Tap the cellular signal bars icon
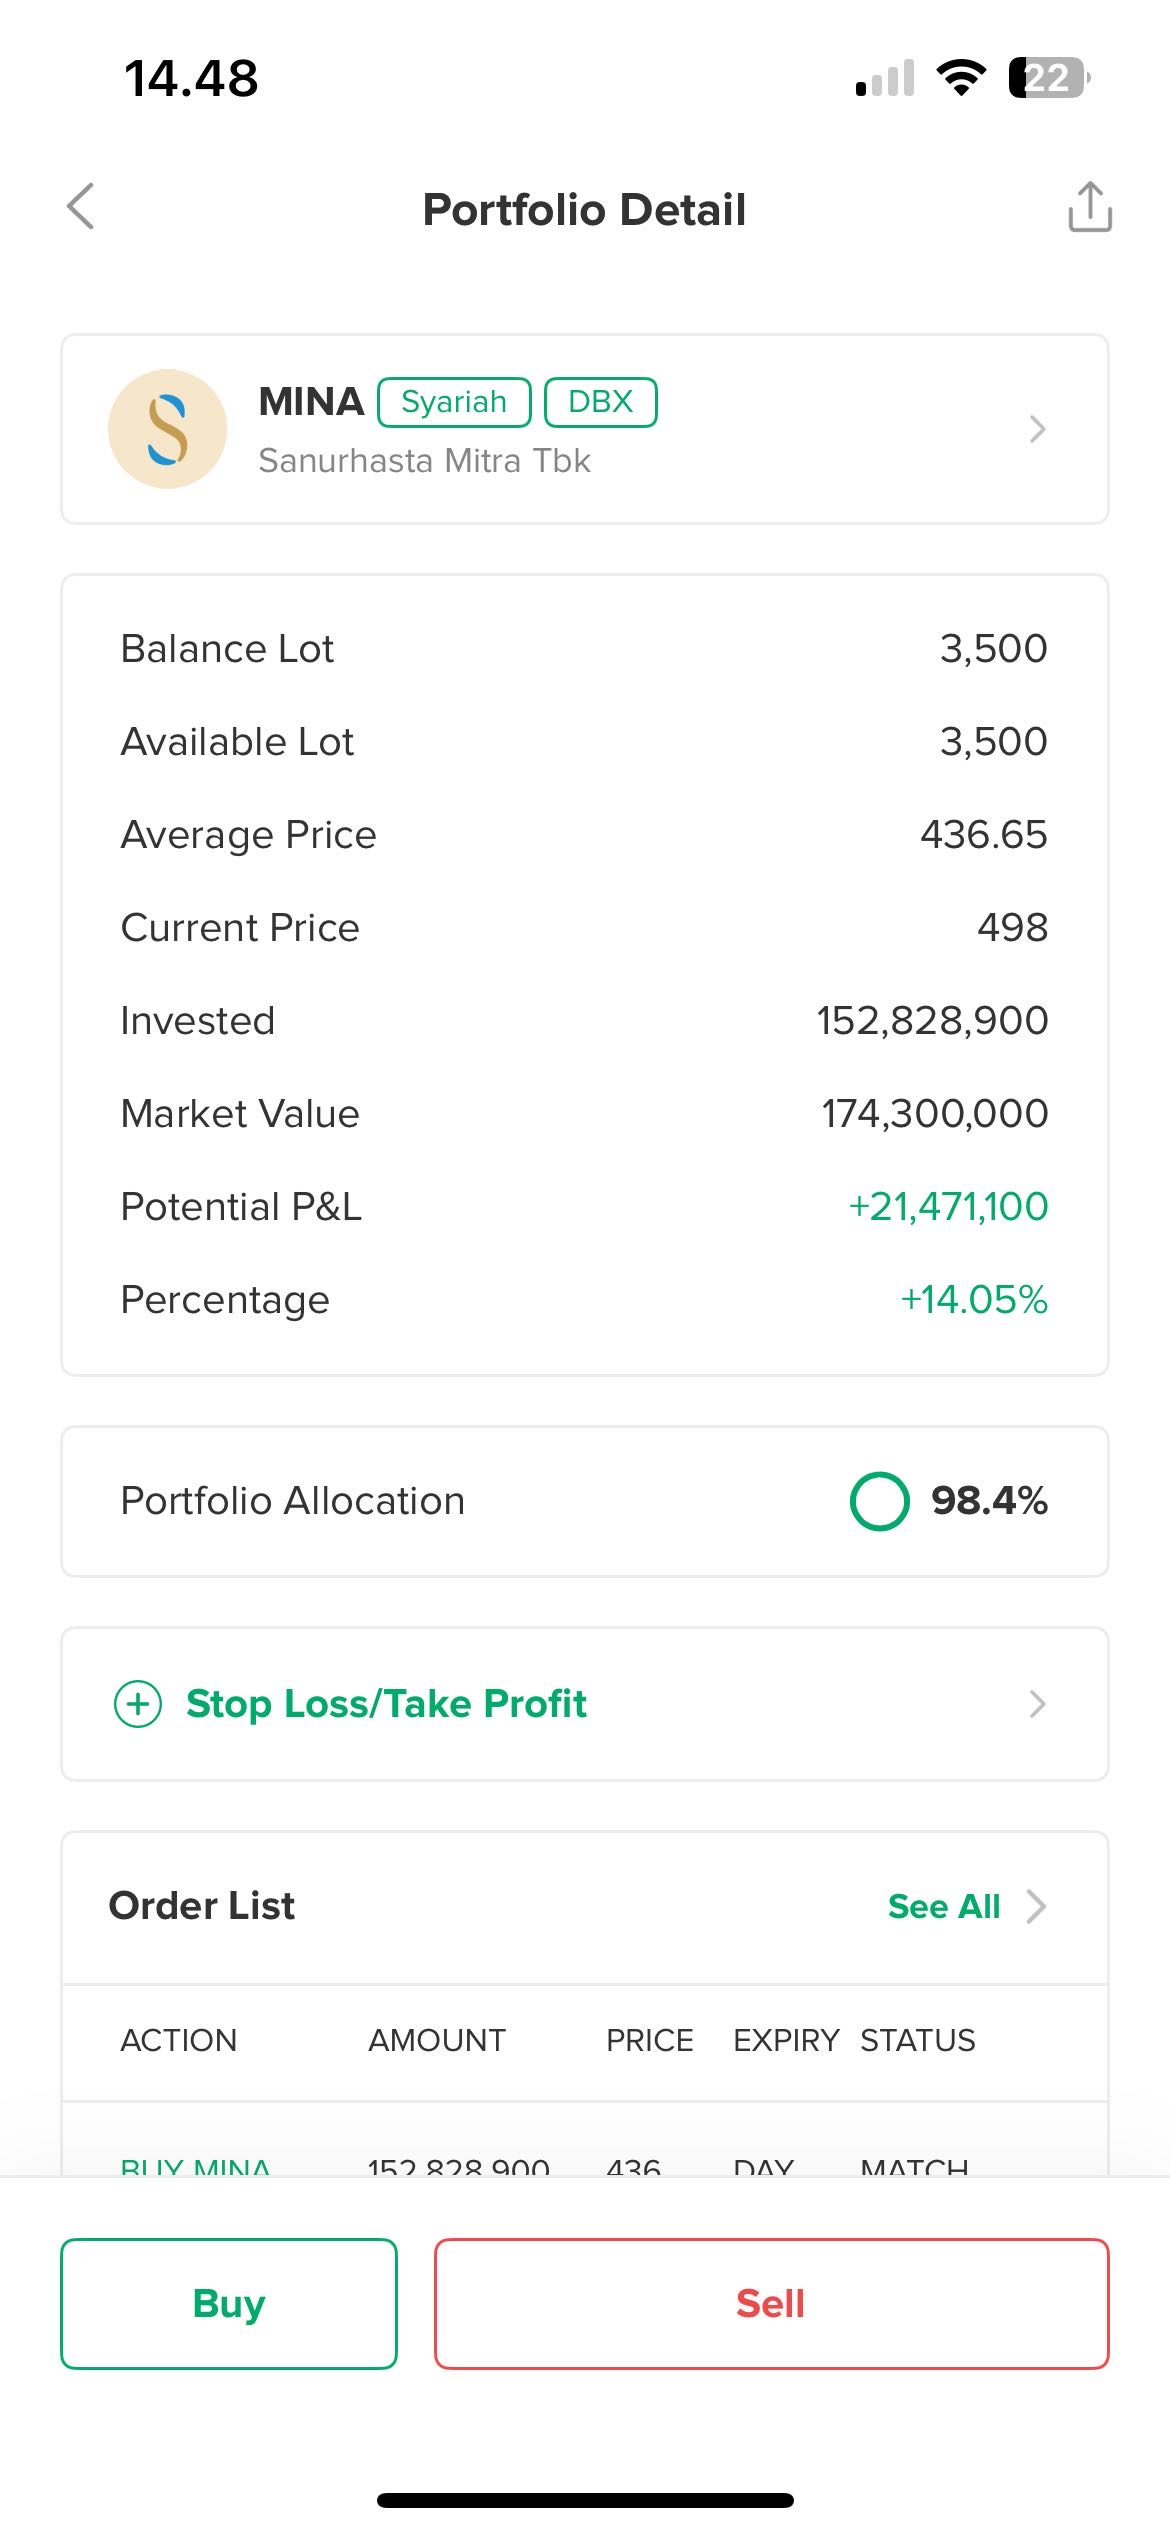1170x2532 pixels. 885,79
